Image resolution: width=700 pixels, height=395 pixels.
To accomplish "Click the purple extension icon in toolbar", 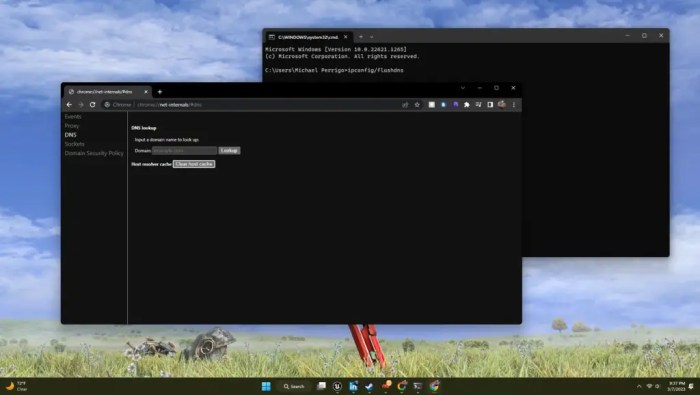I will click(x=455, y=104).
